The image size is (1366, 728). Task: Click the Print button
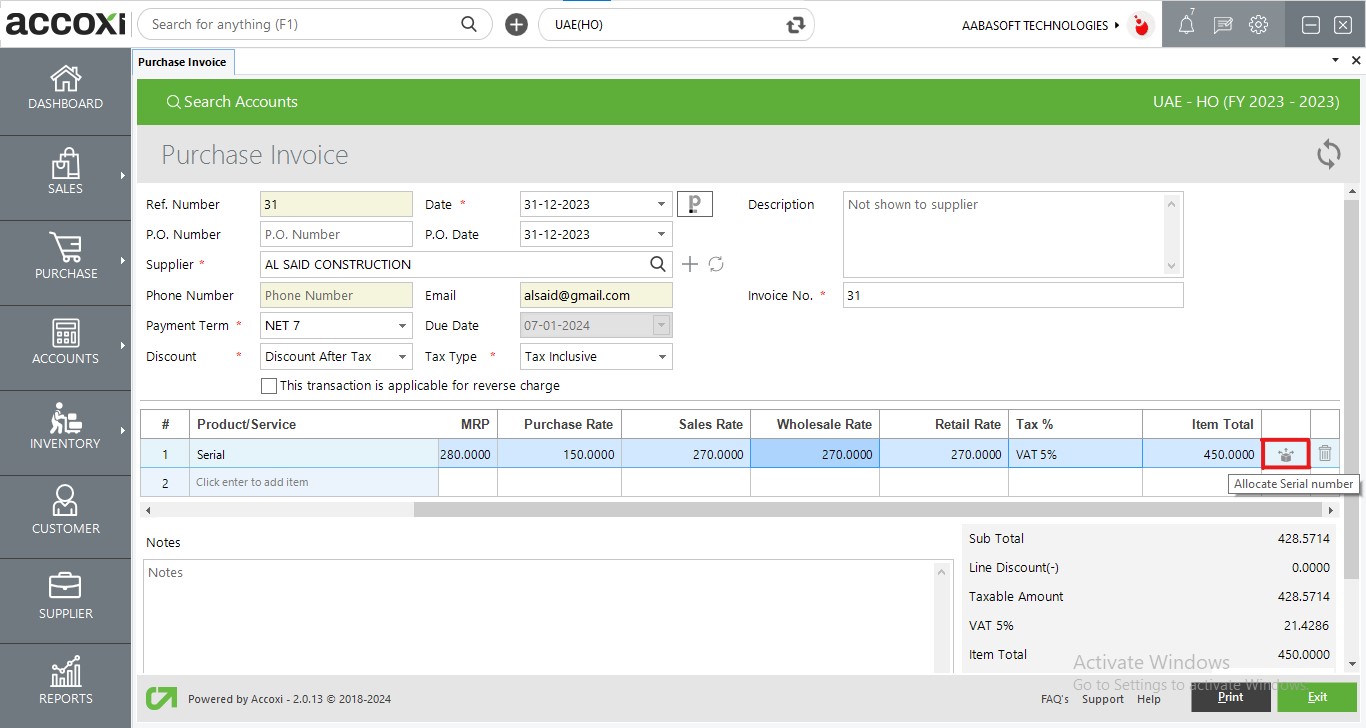pyautogui.click(x=1230, y=697)
